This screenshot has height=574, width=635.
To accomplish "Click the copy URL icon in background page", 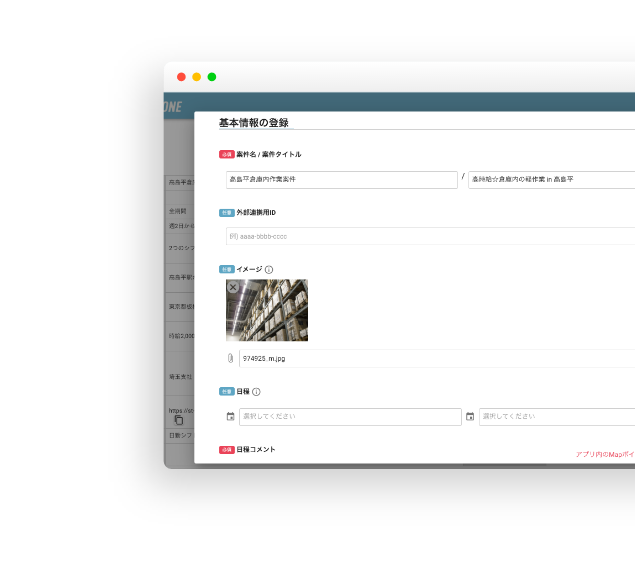I will [x=179, y=420].
